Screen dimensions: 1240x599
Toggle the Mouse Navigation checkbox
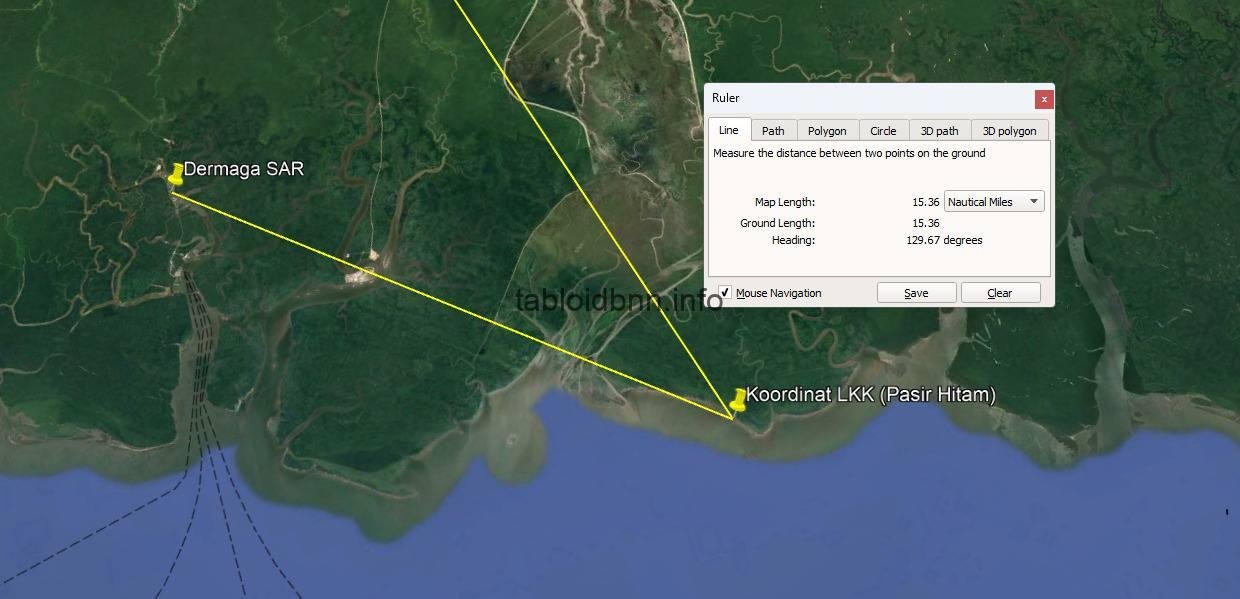tap(725, 293)
